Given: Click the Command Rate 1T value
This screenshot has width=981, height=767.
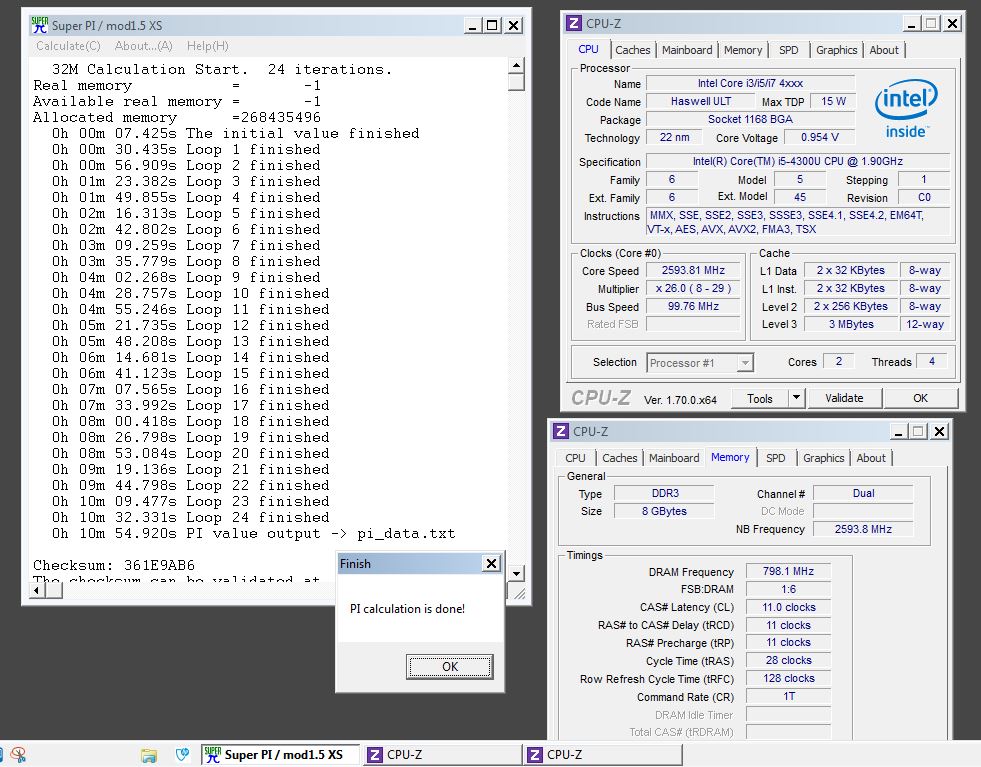Looking at the screenshot, I should (x=788, y=696).
